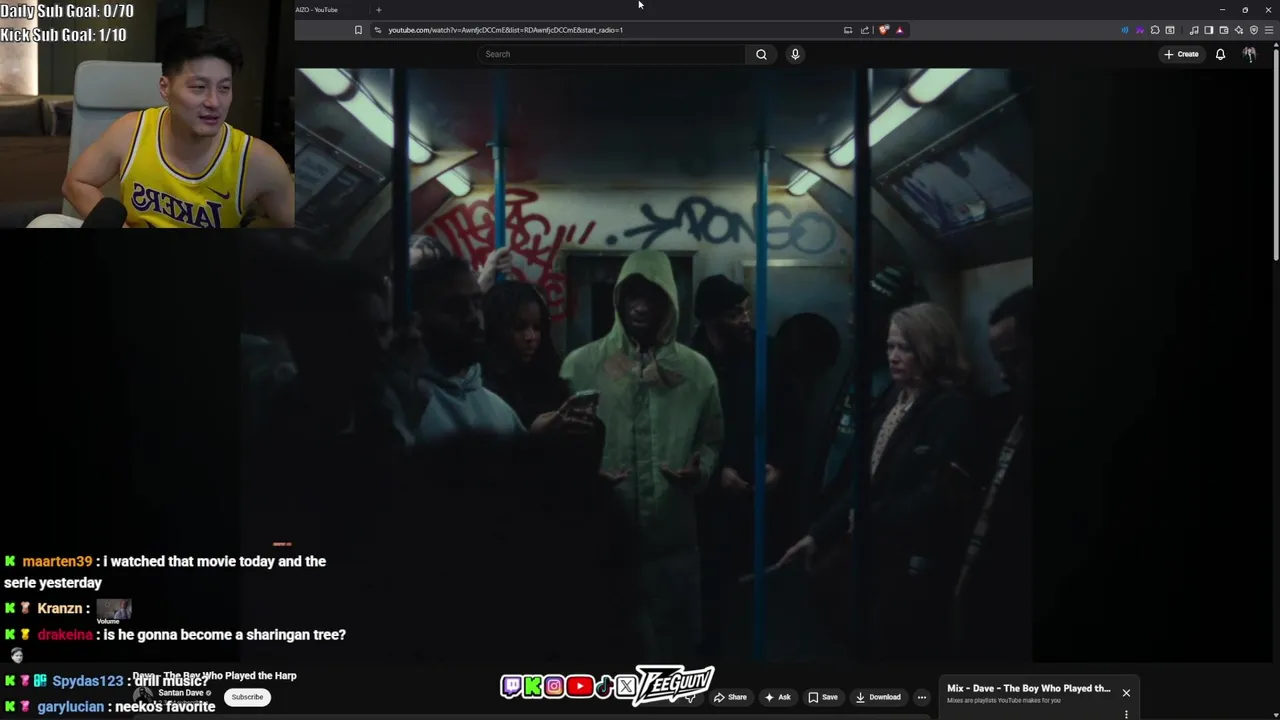Select the youtube.com URL in address bar

point(505,30)
